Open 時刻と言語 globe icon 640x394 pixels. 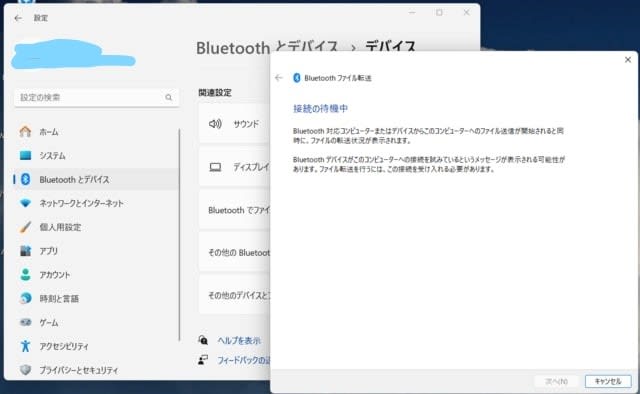click(x=25, y=298)
